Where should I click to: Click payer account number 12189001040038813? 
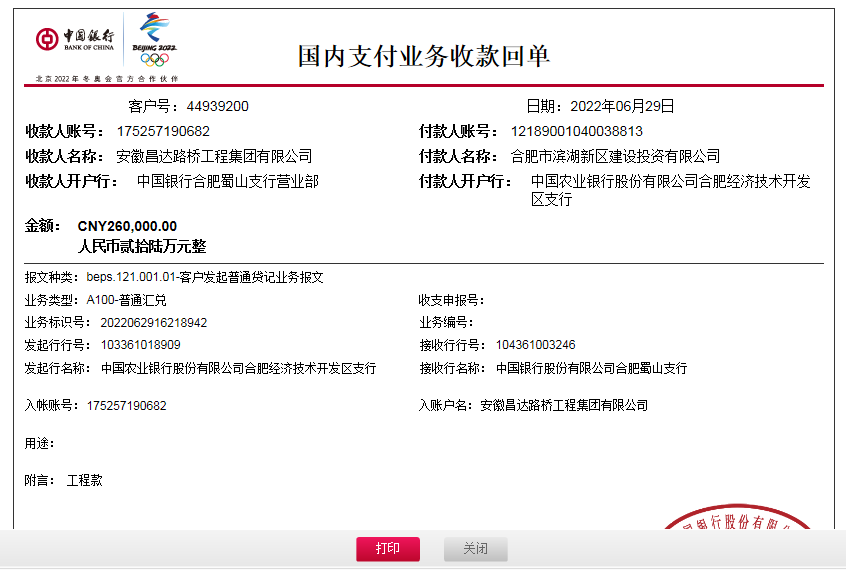[576, 131]
